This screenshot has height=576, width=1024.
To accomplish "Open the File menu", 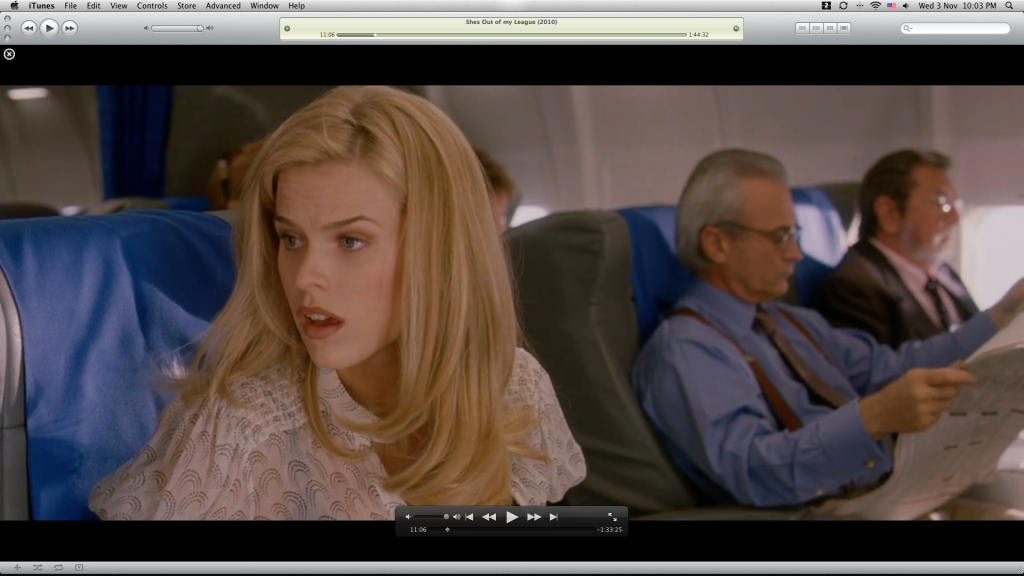I will (x=71, y=6).
